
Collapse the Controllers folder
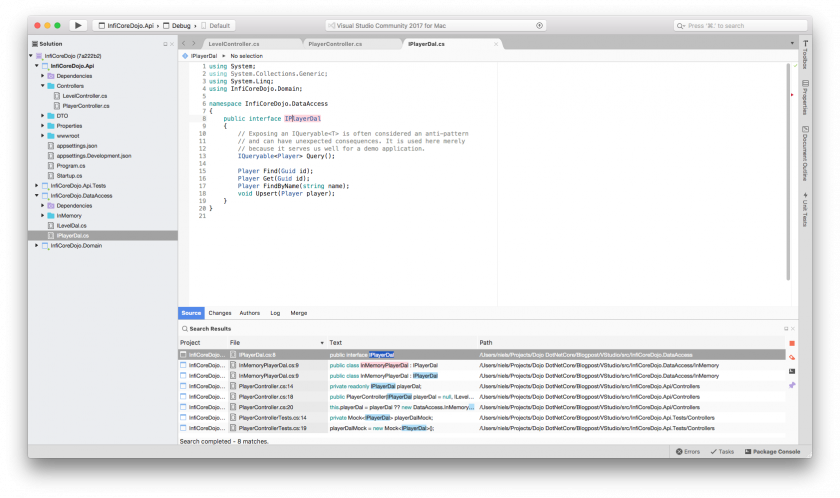[42, 86]
